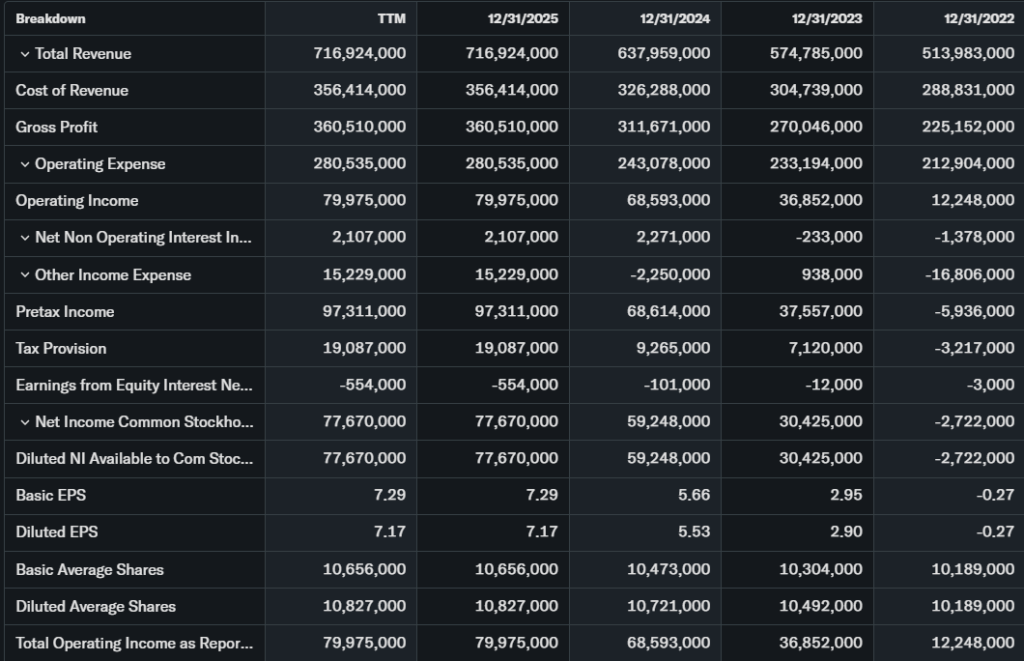Select the Gross Profit row label
This screenshot has height=661, width=1024.
(57, 127)
